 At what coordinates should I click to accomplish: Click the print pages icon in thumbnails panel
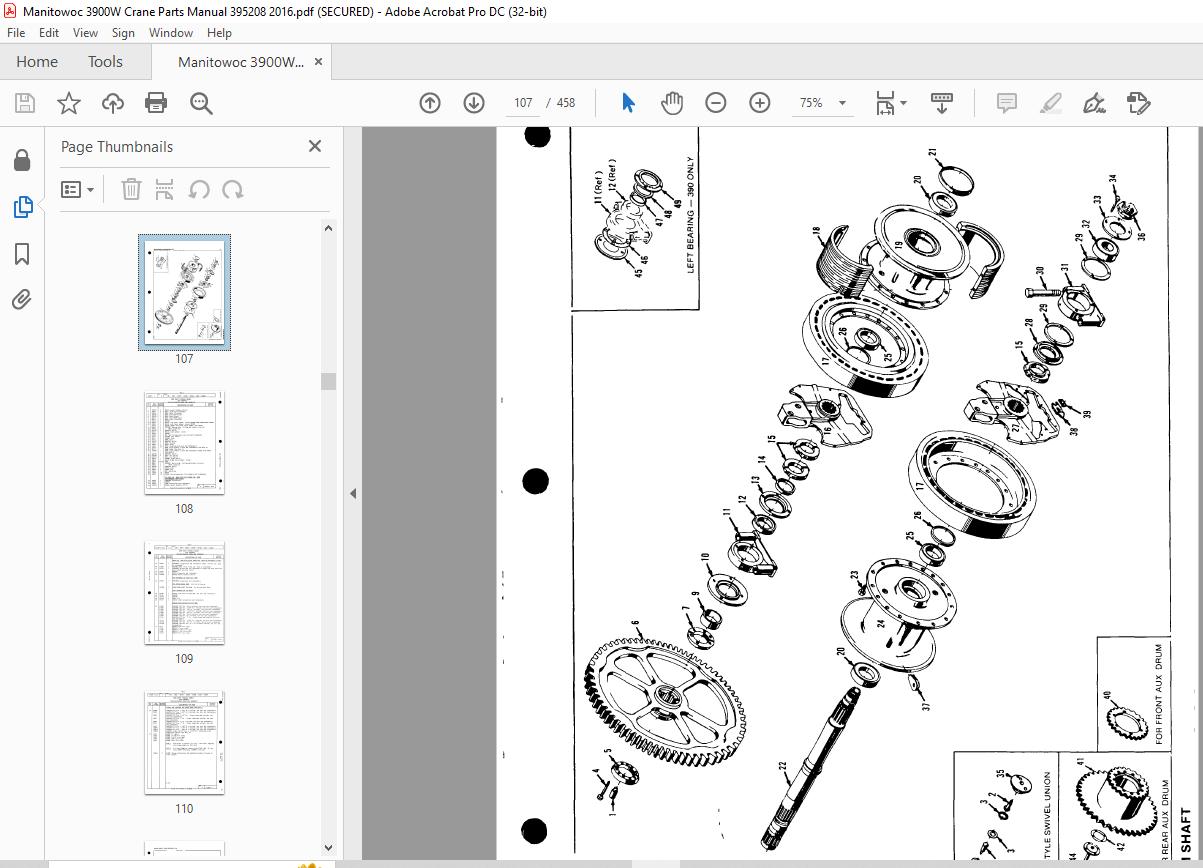tap(165, 189)
